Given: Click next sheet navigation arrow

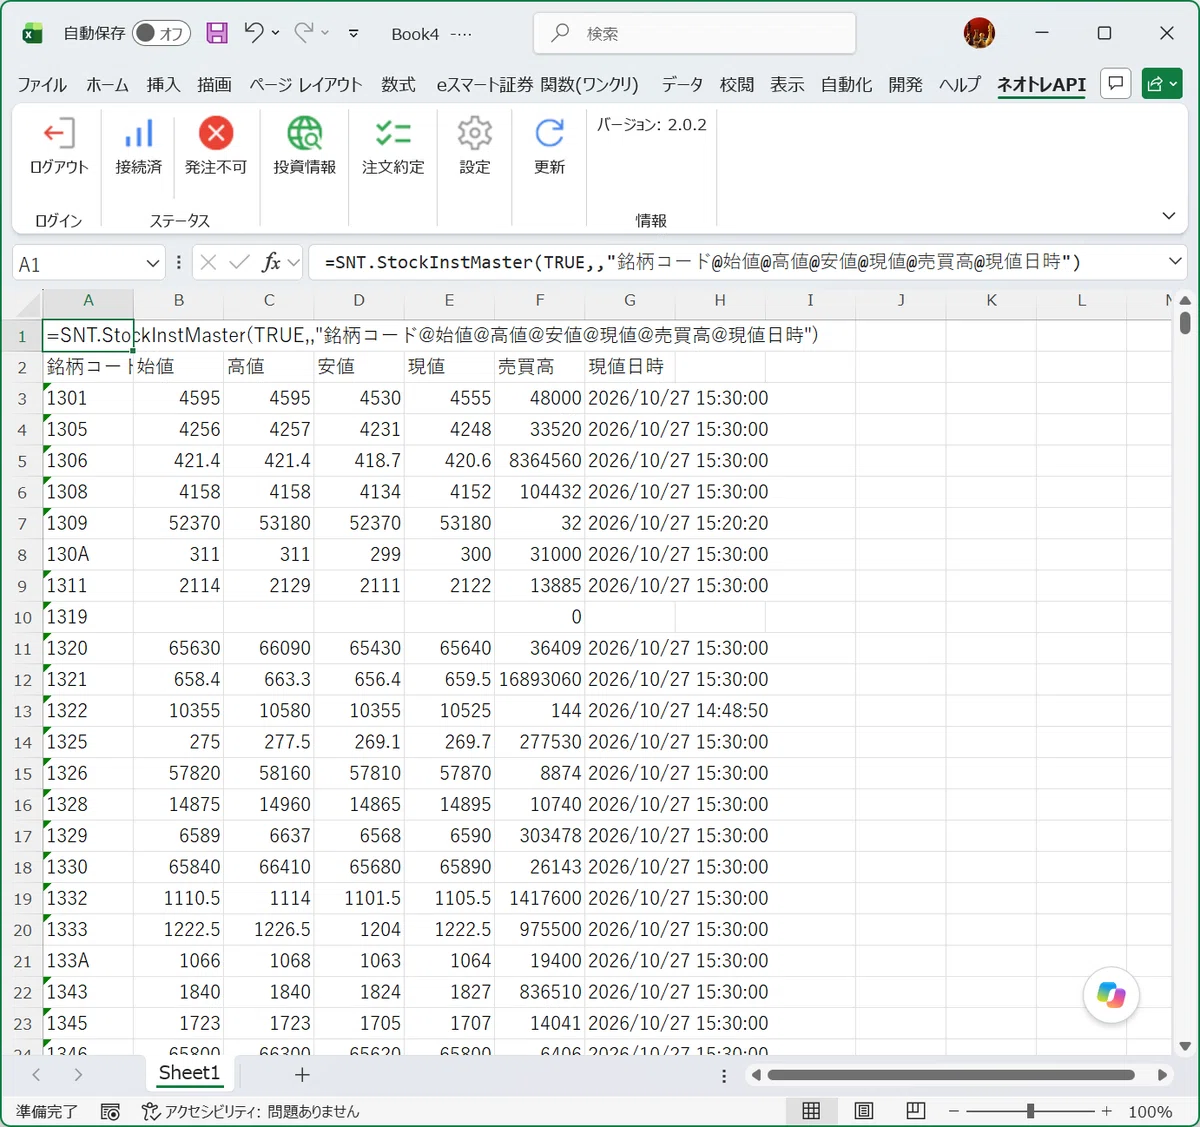Looking at the screenshot, I should pos(78,1074).
